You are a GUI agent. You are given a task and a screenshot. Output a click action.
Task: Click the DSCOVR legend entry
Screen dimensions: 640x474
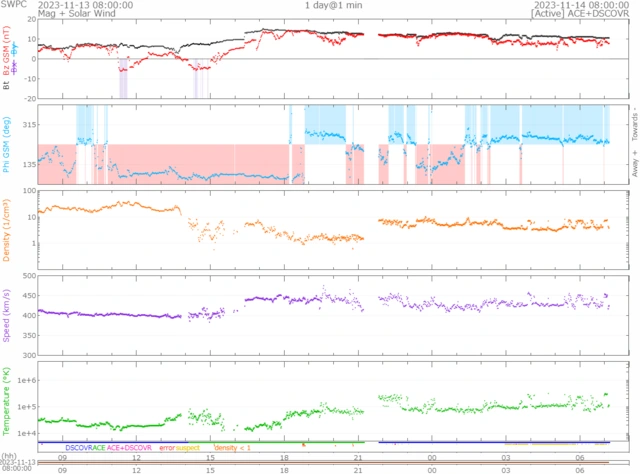[79, 448]
